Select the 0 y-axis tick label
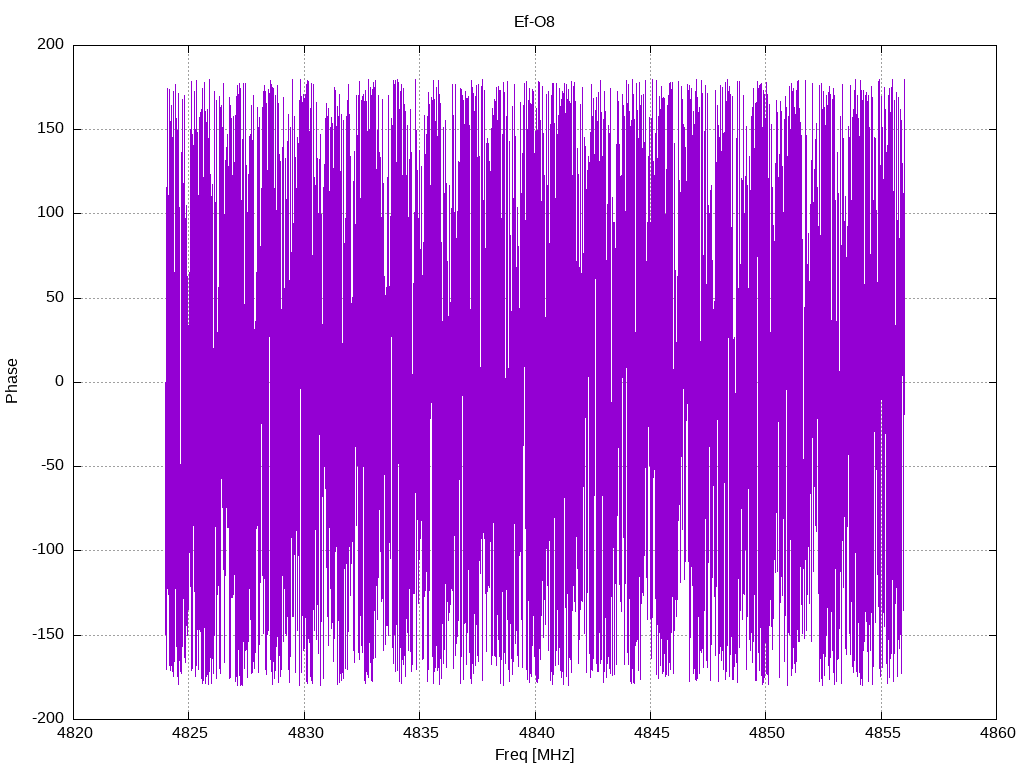Viewport: 1024px width, 768px height. [59, 382]
